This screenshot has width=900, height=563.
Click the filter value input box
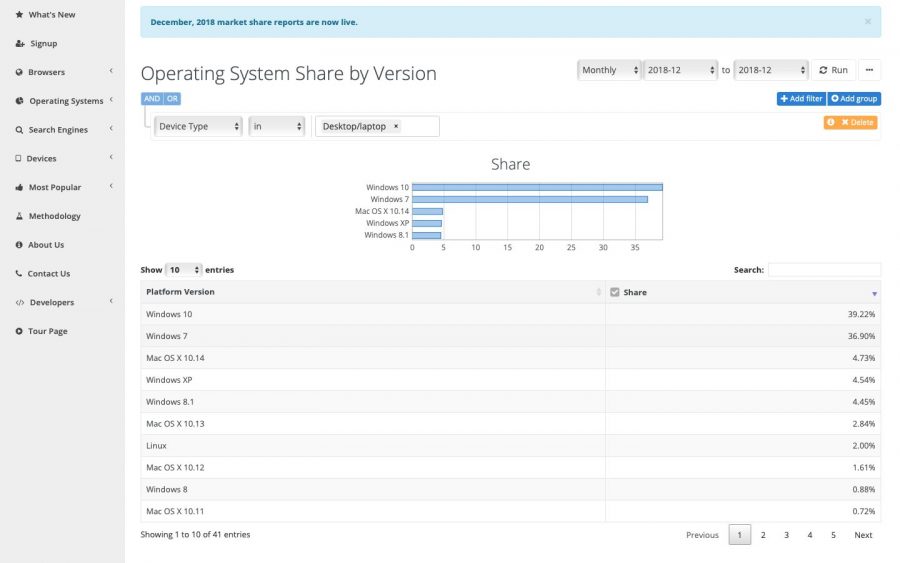click(377, 126)
